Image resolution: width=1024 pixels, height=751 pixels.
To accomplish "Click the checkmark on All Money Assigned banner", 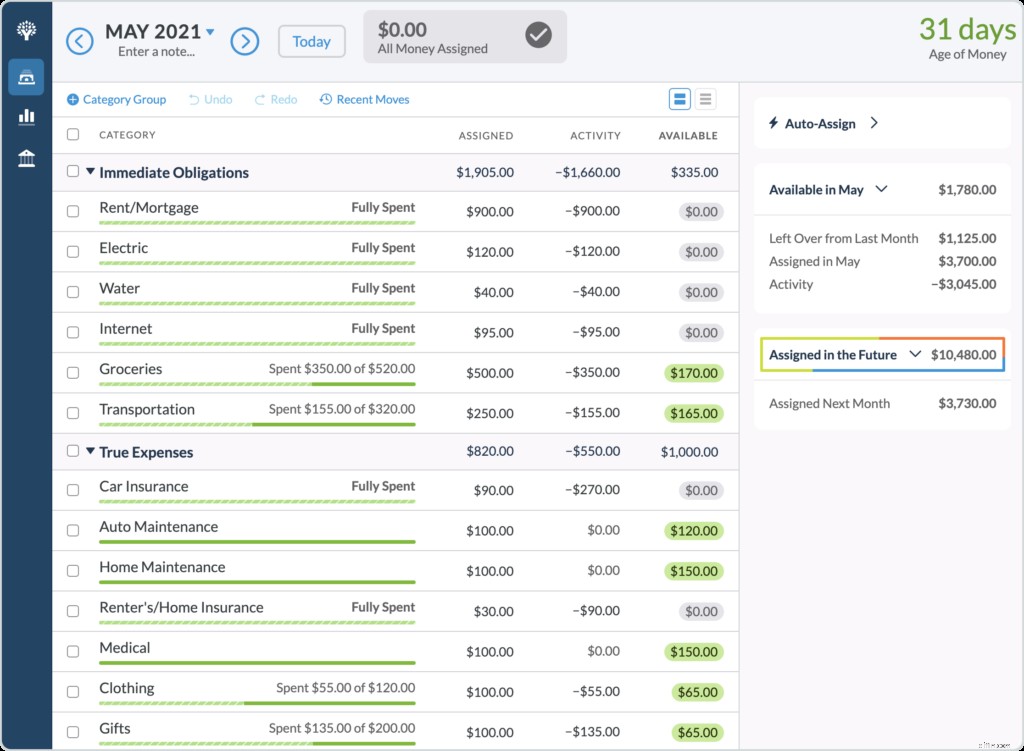I will tap(538, 35).
